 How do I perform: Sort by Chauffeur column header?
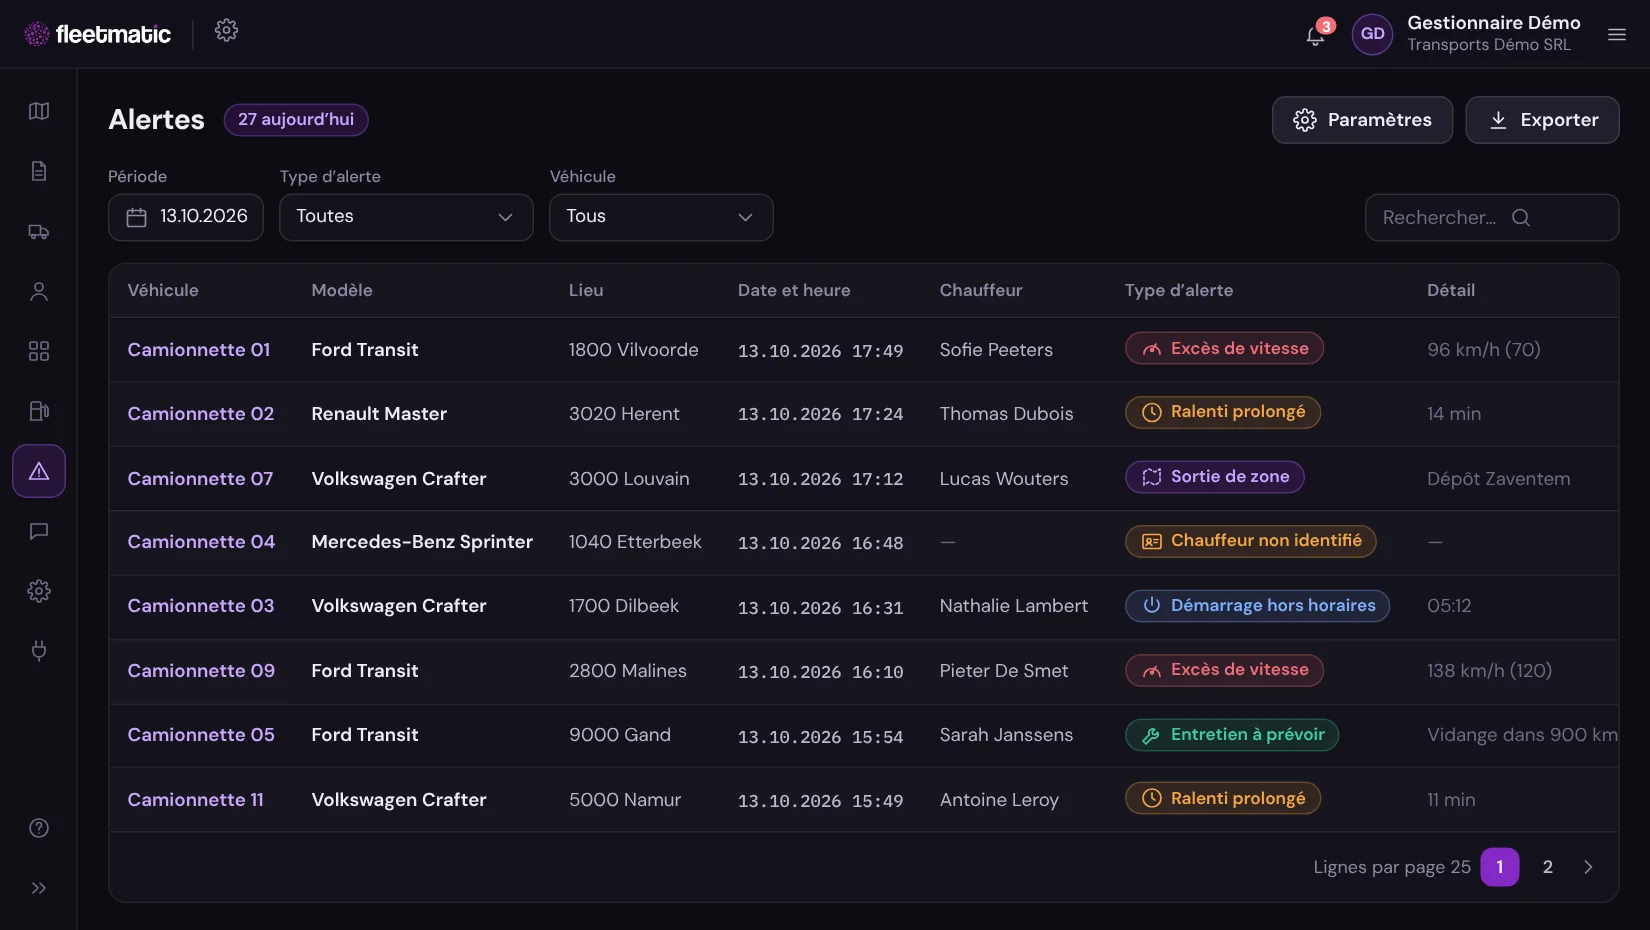[x=981, y=290]
